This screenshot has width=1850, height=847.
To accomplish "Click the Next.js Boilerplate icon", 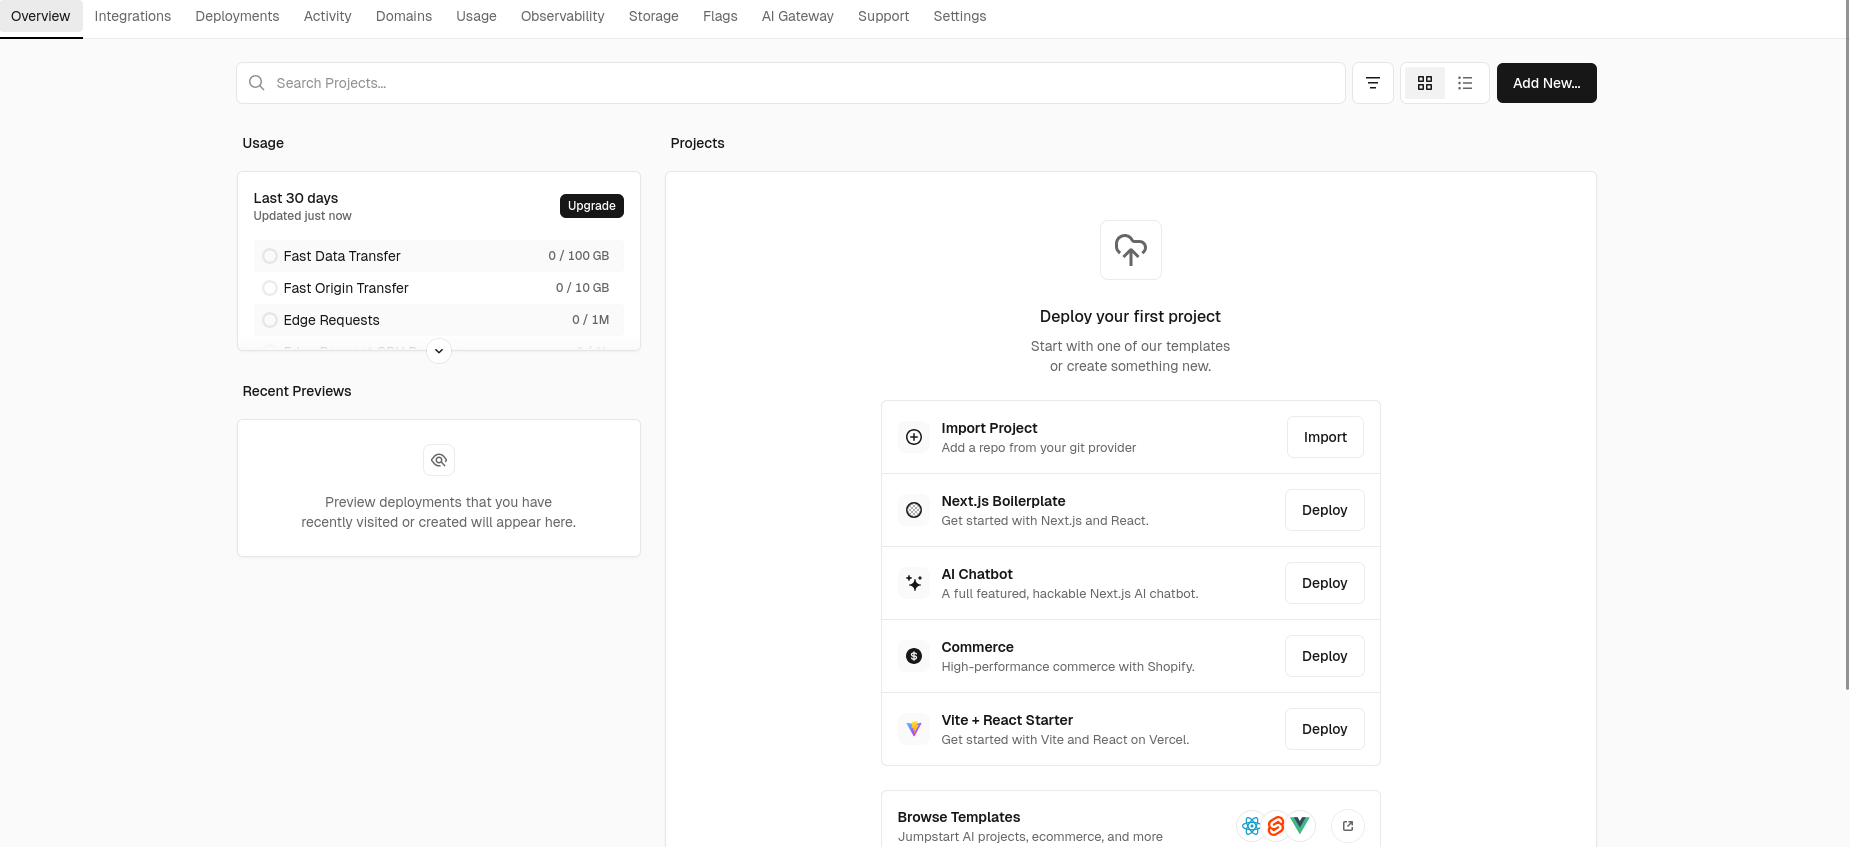I will click(914, 510).
